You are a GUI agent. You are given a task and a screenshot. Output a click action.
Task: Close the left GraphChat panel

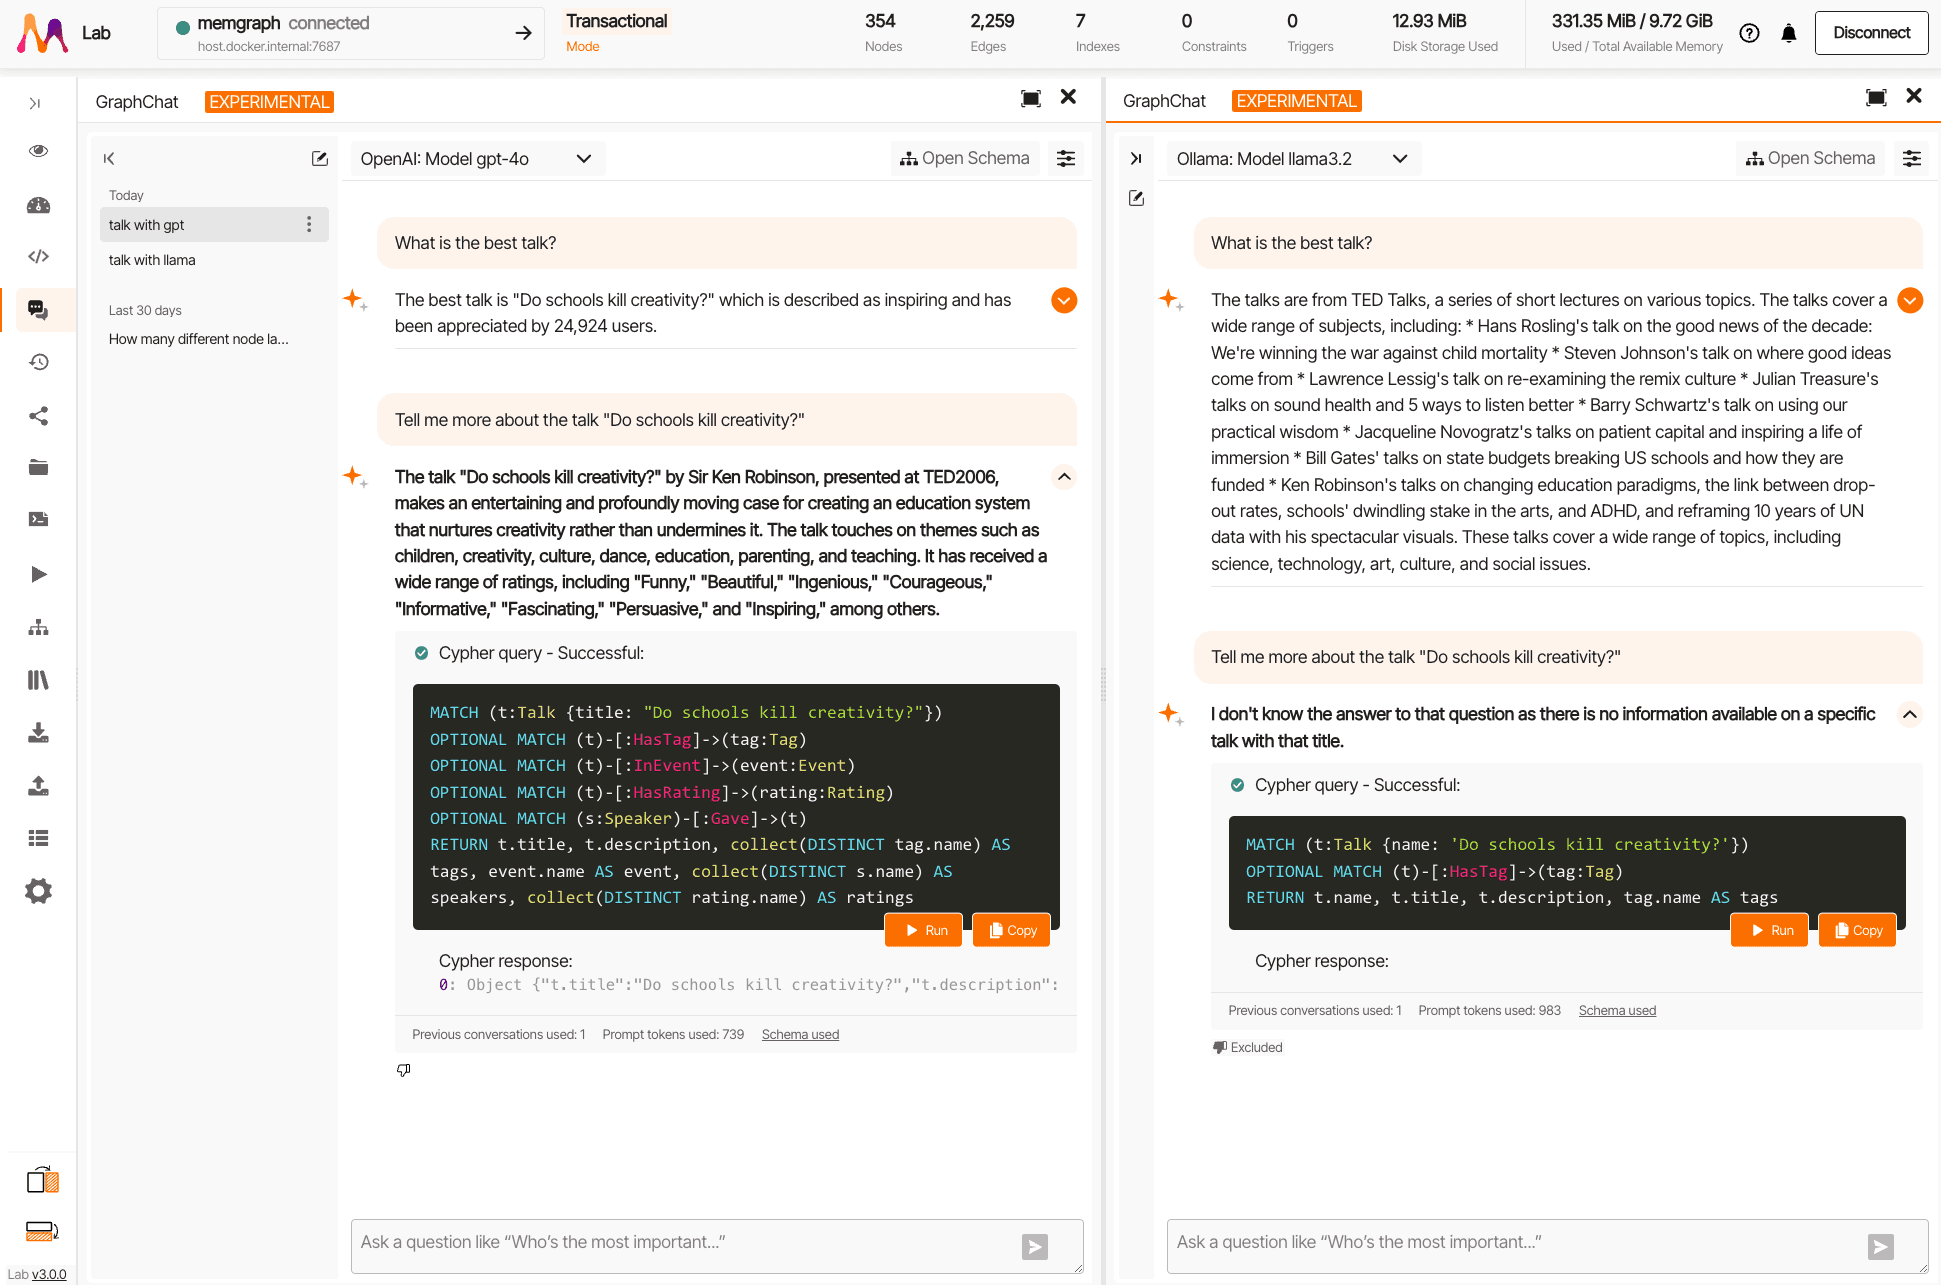pos(1068,97)
